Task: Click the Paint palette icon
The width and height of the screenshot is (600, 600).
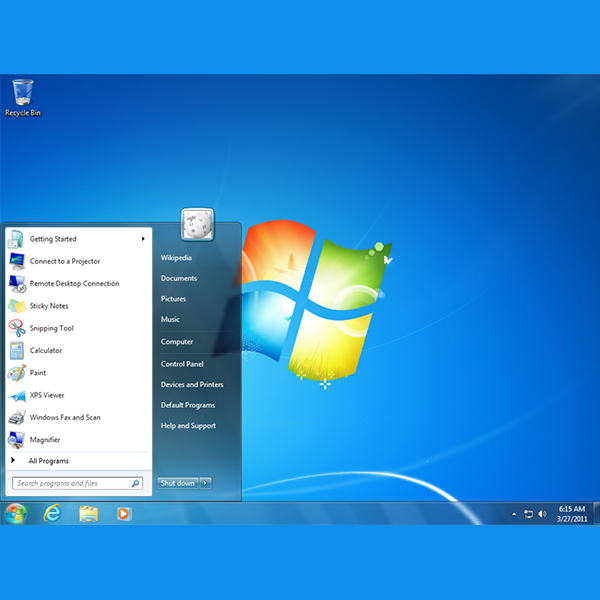Action: coord(16,372)
